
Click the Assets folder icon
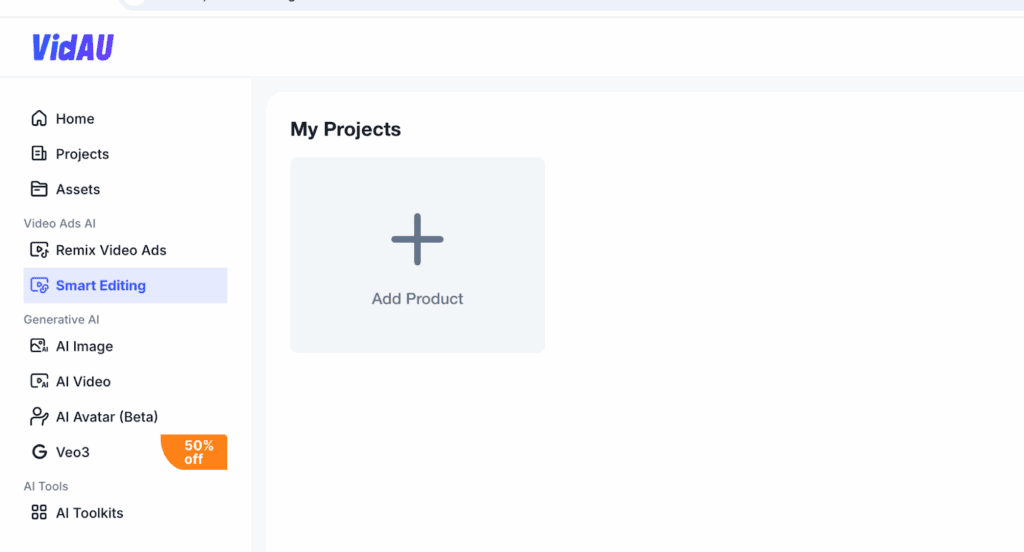[39, 189]
